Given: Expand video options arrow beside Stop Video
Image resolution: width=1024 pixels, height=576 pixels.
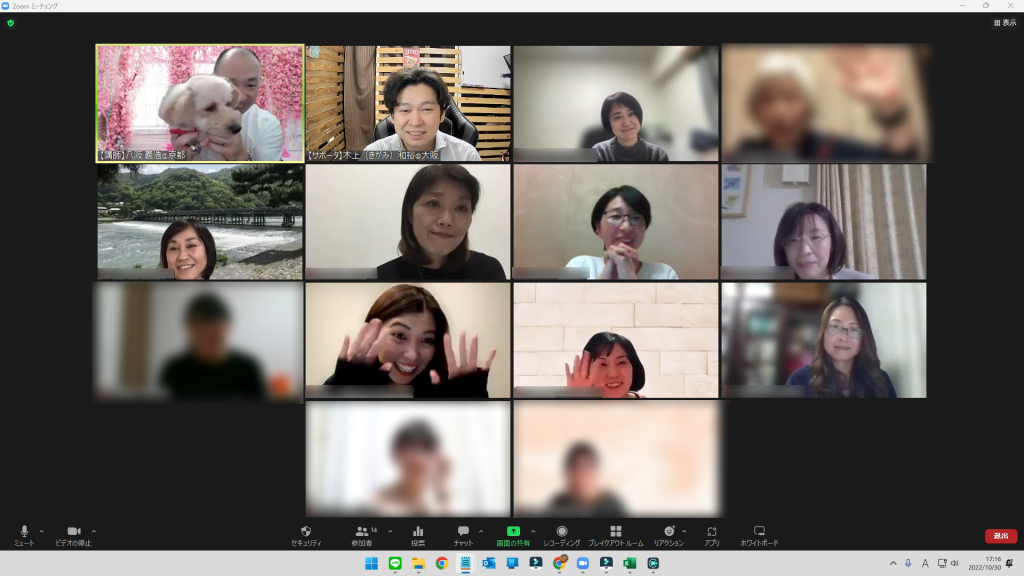Looking at the screenshot, I should click(x=94, y=531).
